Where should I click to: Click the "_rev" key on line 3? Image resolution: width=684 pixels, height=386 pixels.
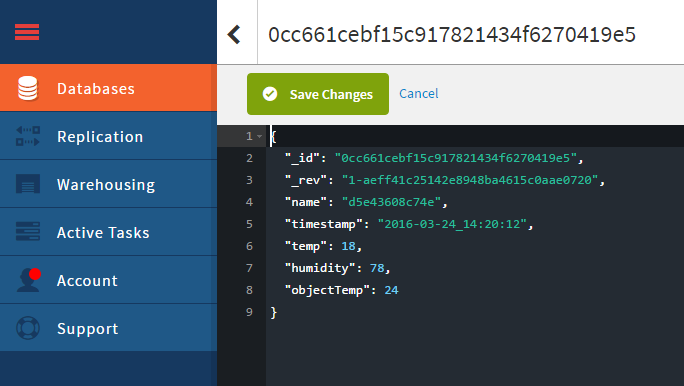[x=306, y=180]
